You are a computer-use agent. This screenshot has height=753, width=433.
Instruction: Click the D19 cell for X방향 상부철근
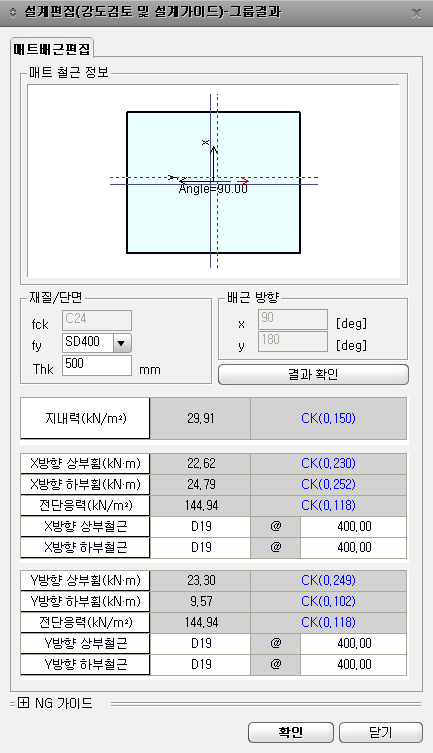[x=200, y=526]
